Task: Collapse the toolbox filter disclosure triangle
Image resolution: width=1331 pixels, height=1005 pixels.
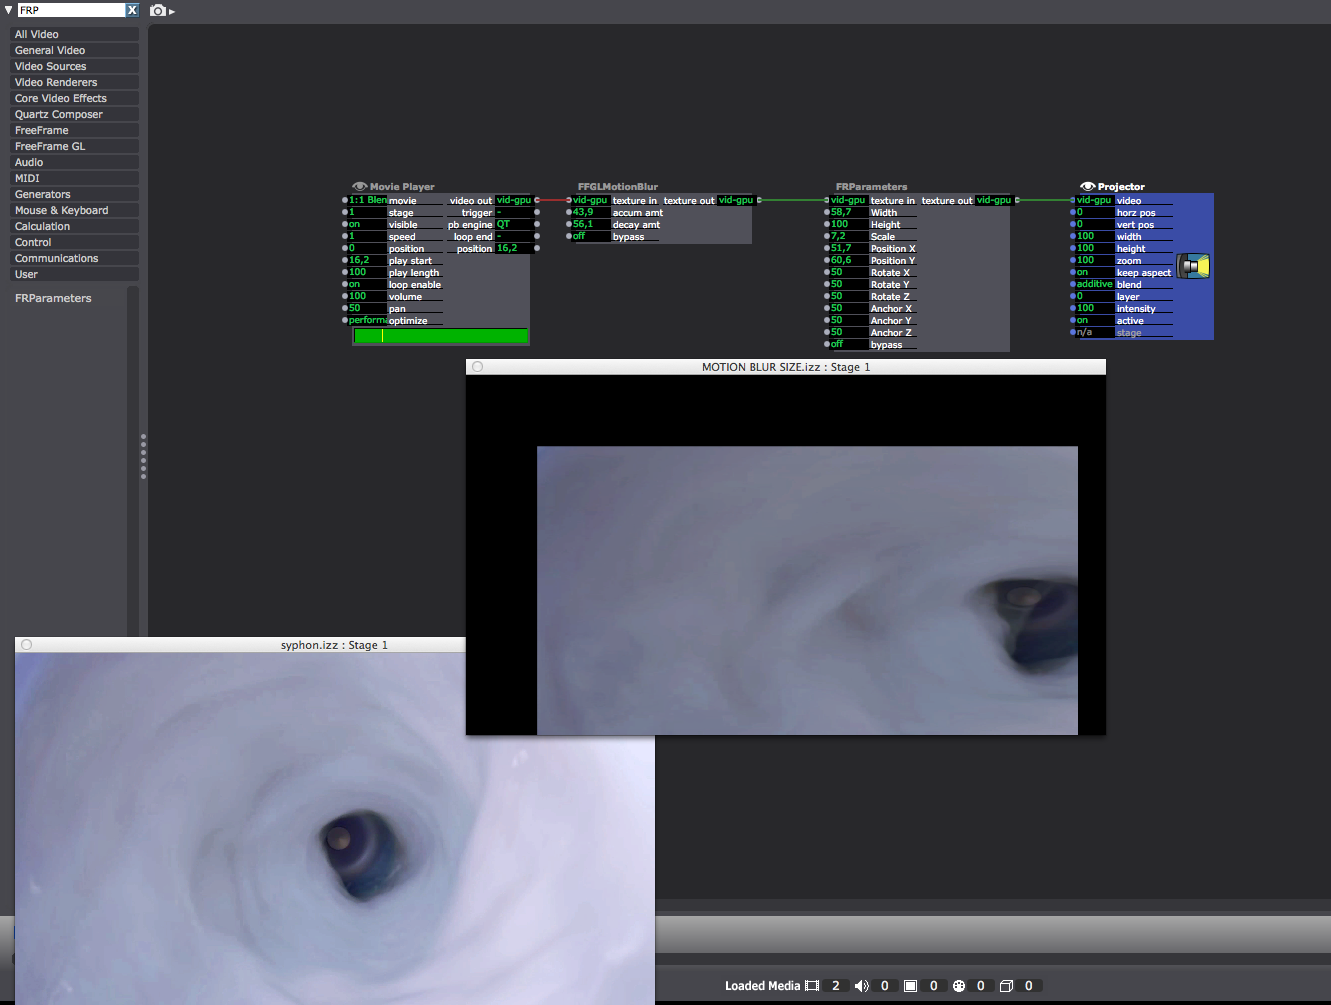Action: point(9,10)
